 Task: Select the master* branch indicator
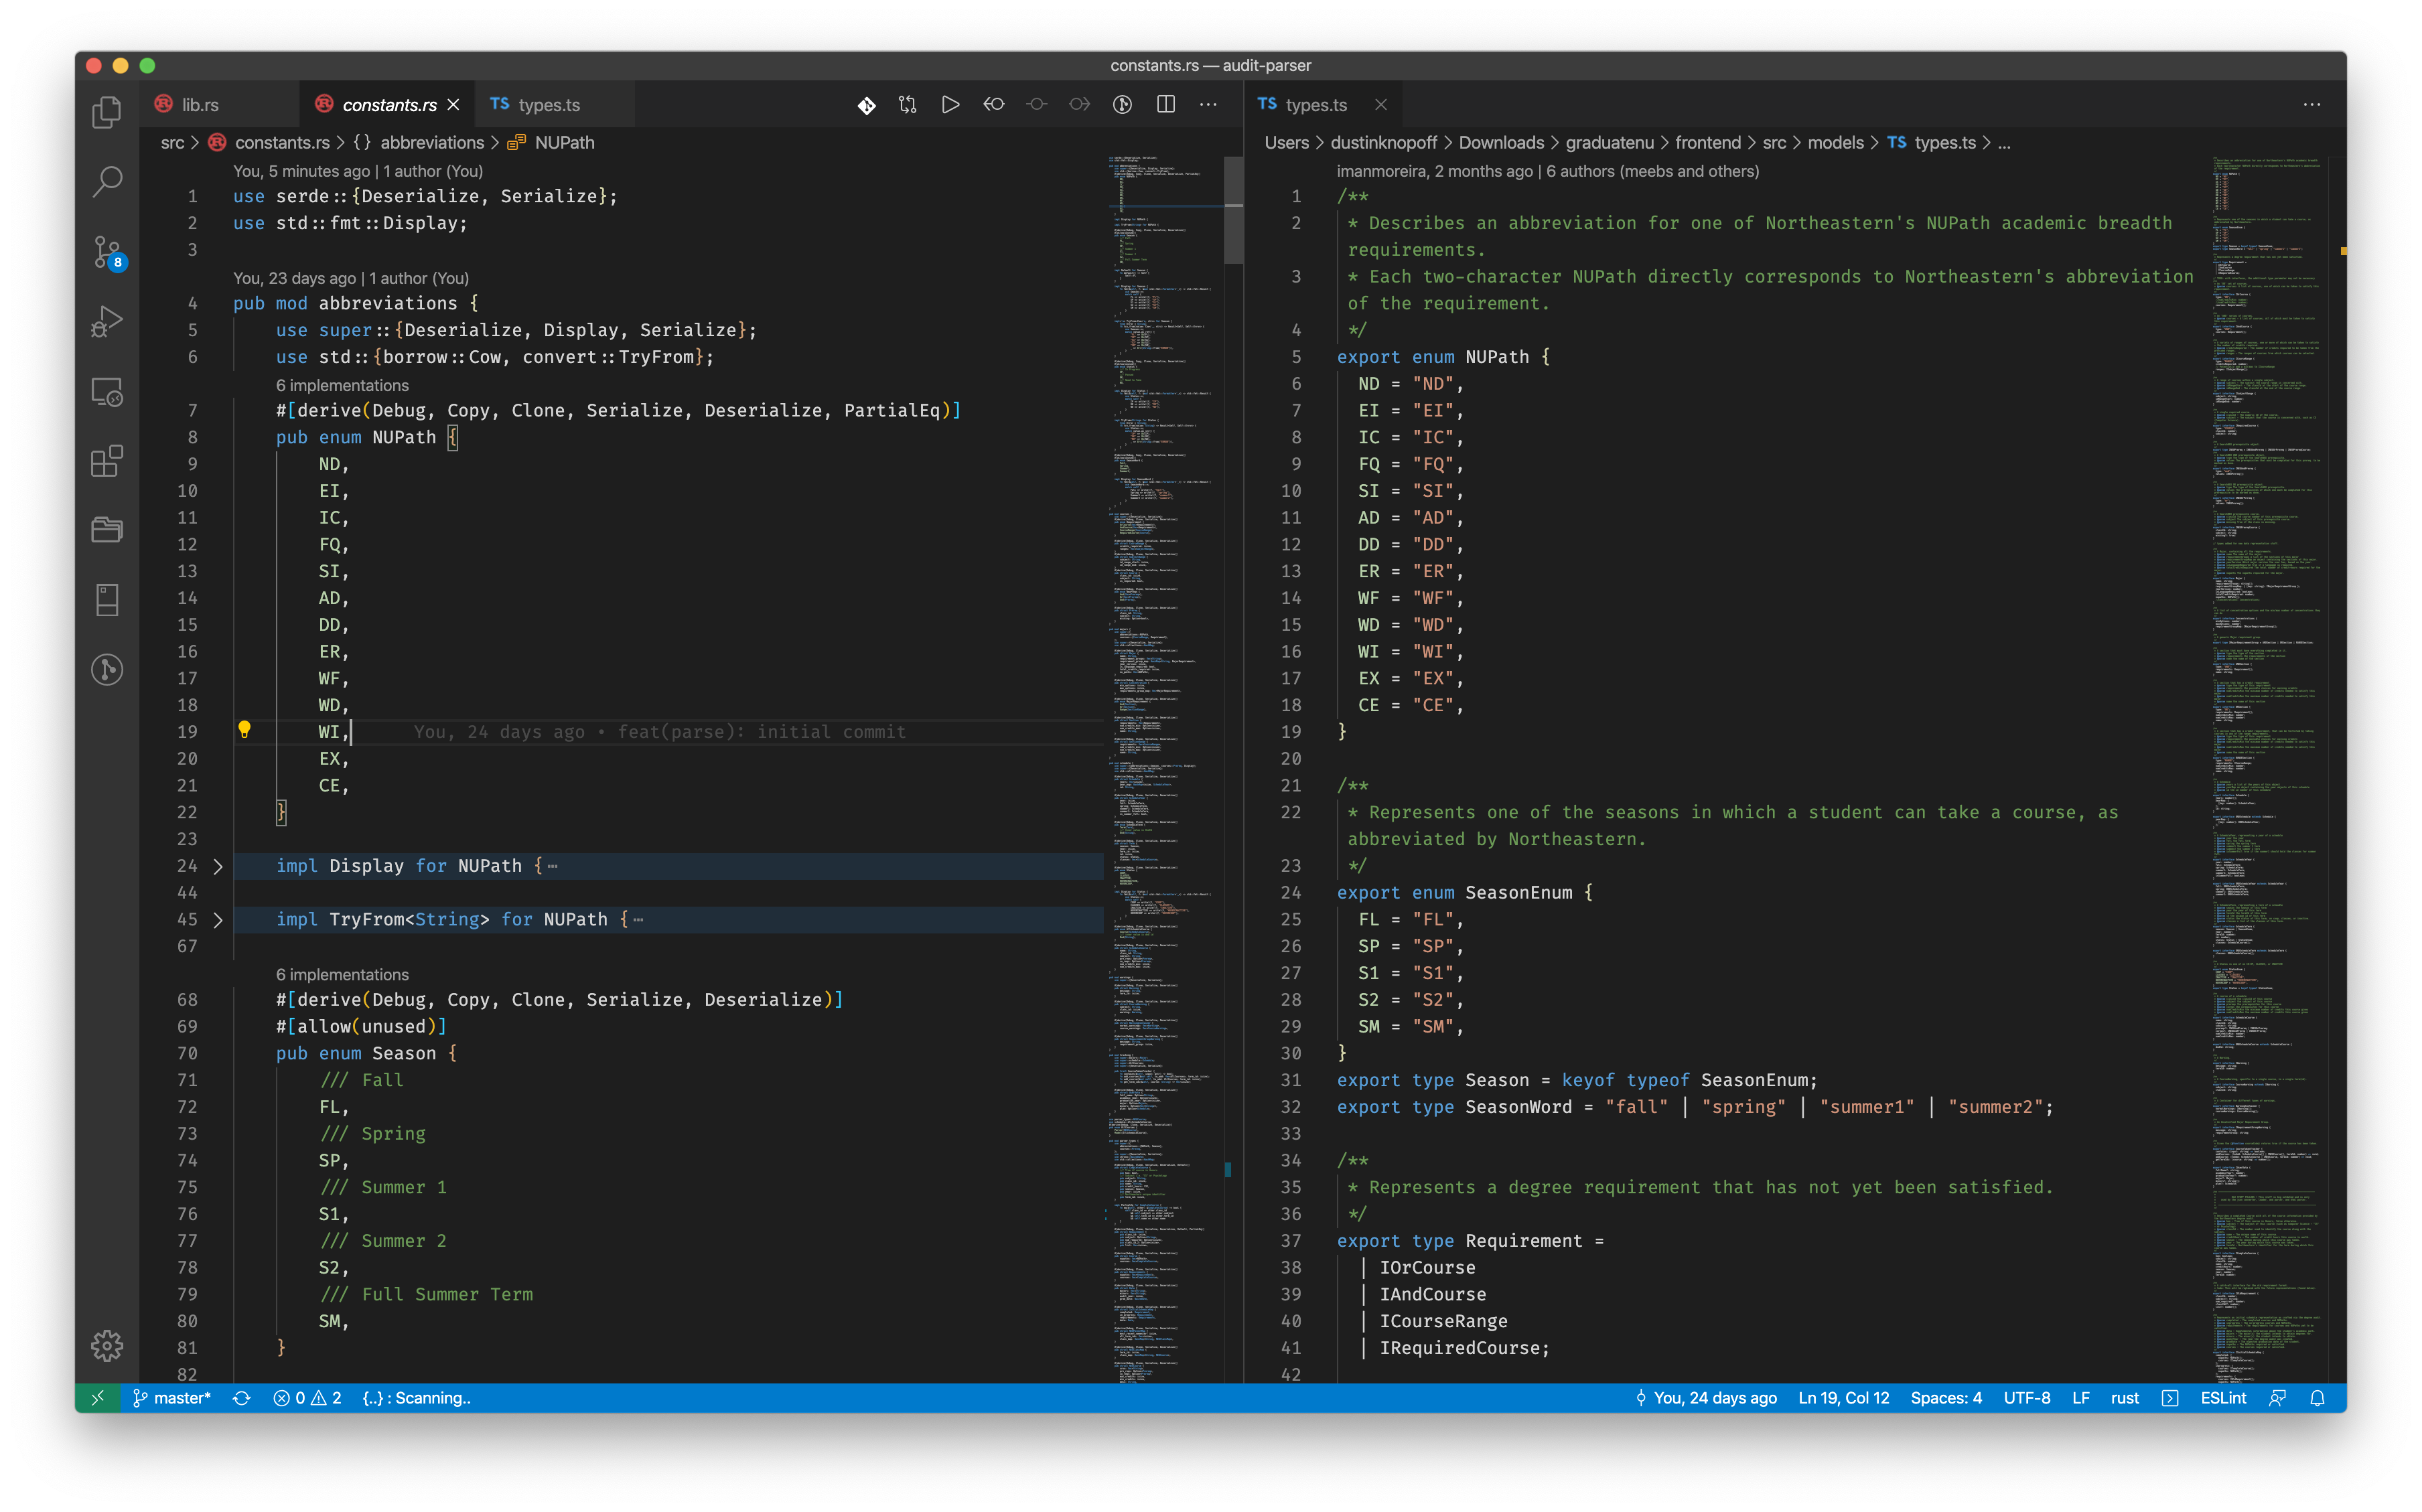coord(171,1397)
